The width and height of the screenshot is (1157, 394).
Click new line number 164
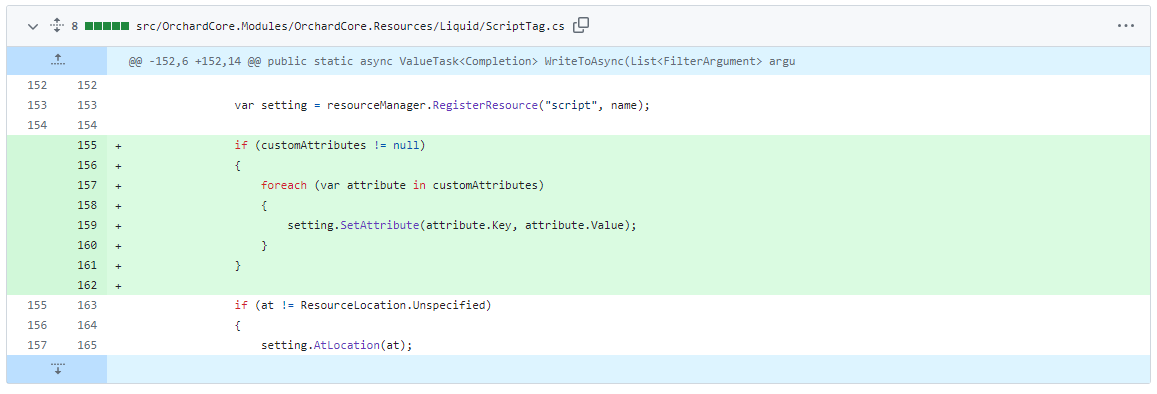(x=87, y=325)
